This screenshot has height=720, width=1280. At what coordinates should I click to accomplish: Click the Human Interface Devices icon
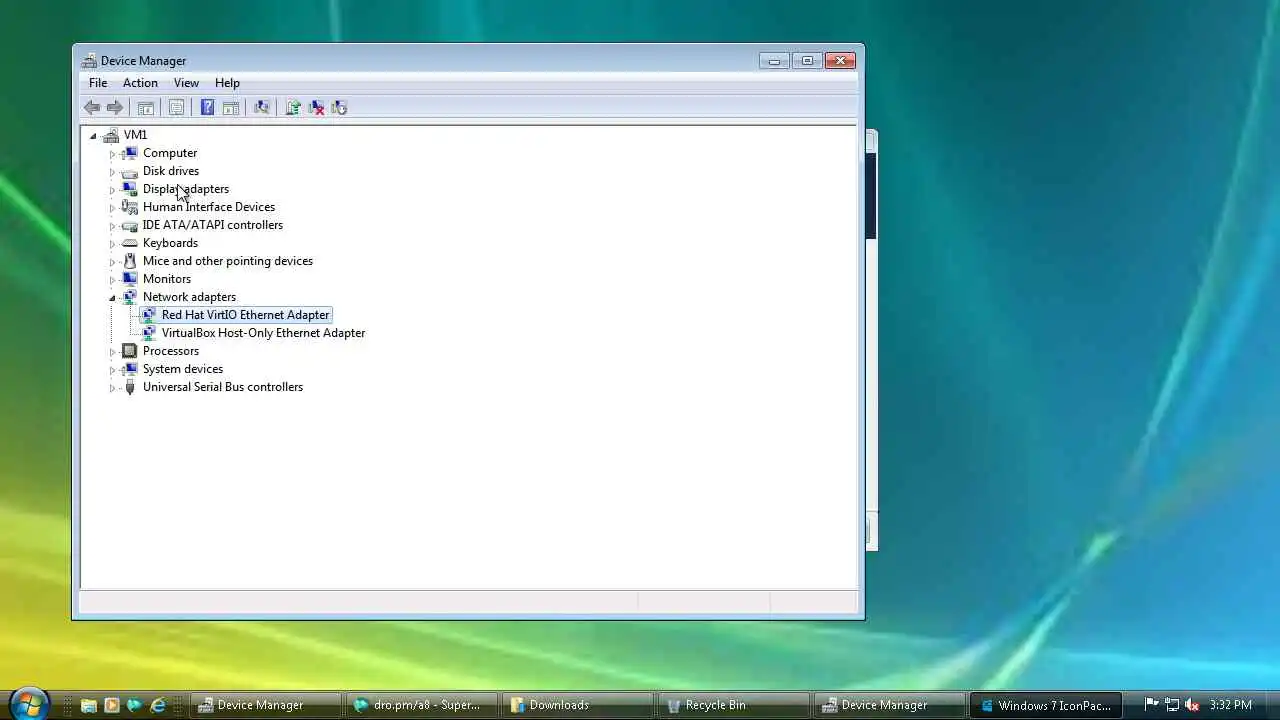(129, 207)
